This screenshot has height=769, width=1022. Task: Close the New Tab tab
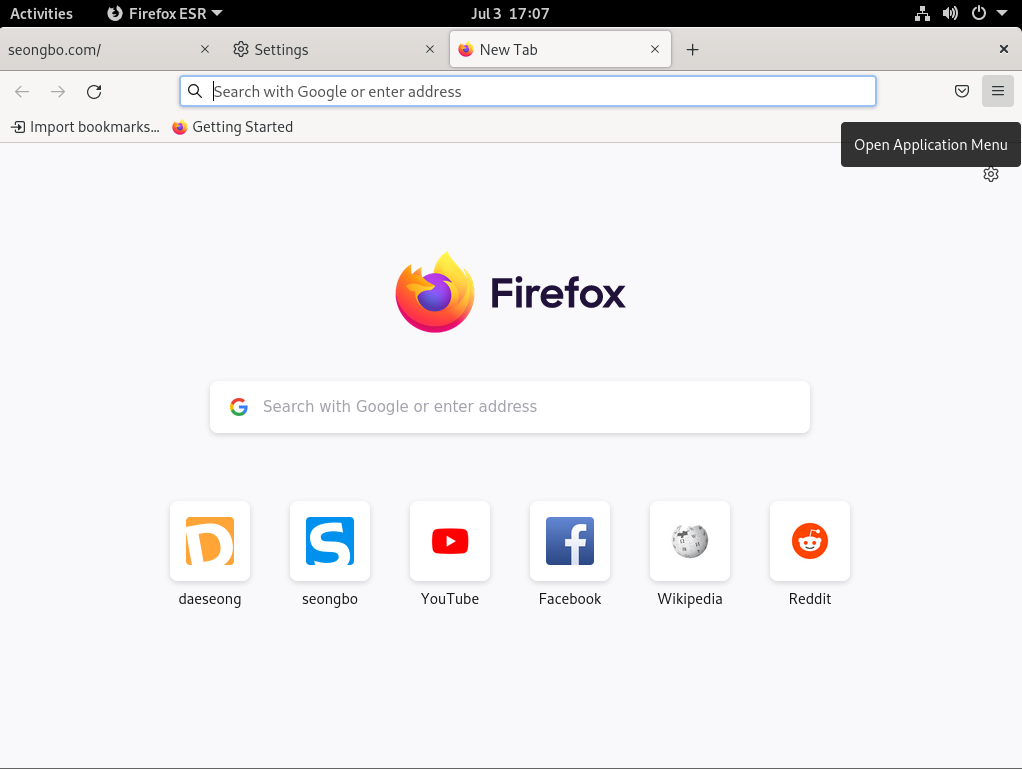pos(655,49)
